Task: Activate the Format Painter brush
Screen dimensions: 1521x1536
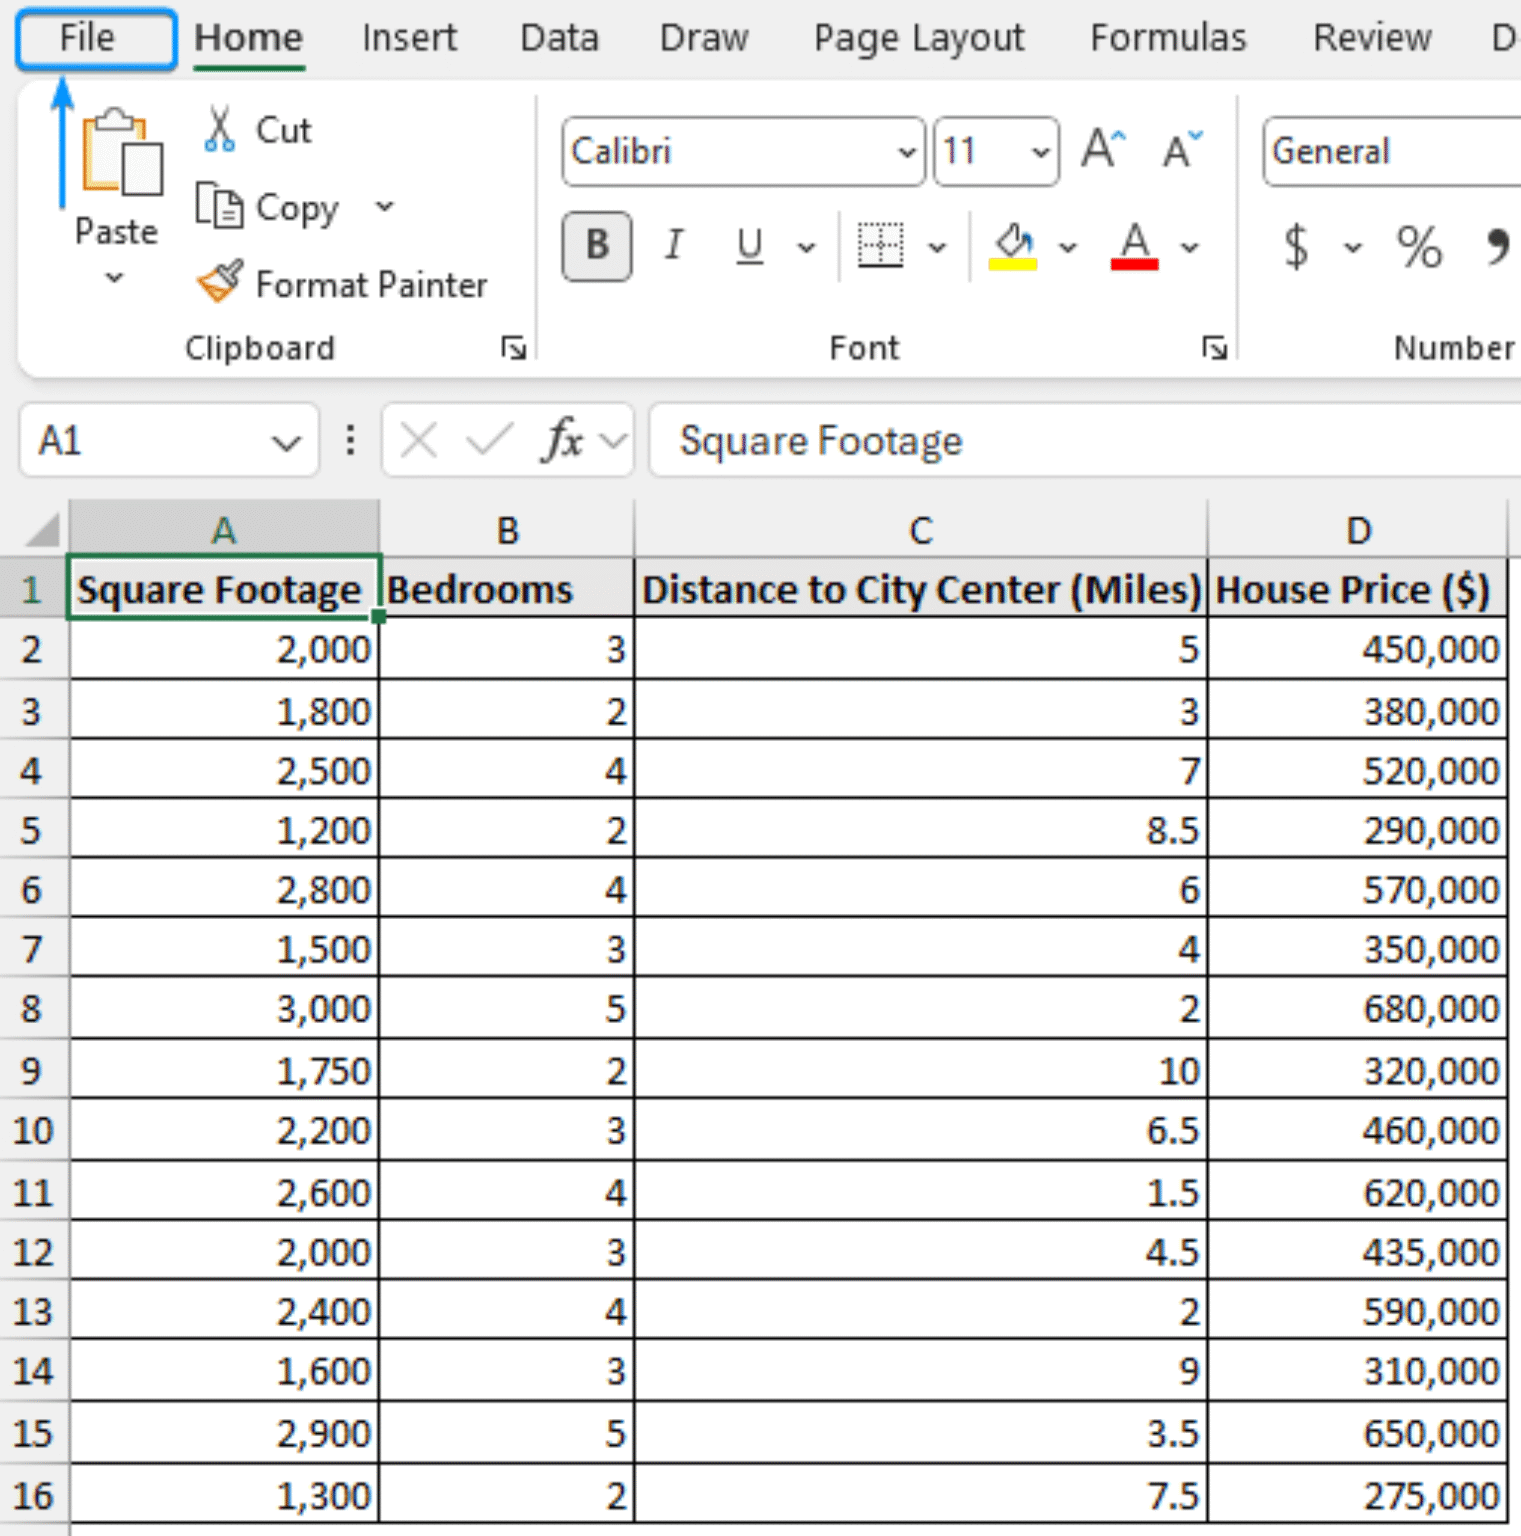Action: click(x=220, y=283)
